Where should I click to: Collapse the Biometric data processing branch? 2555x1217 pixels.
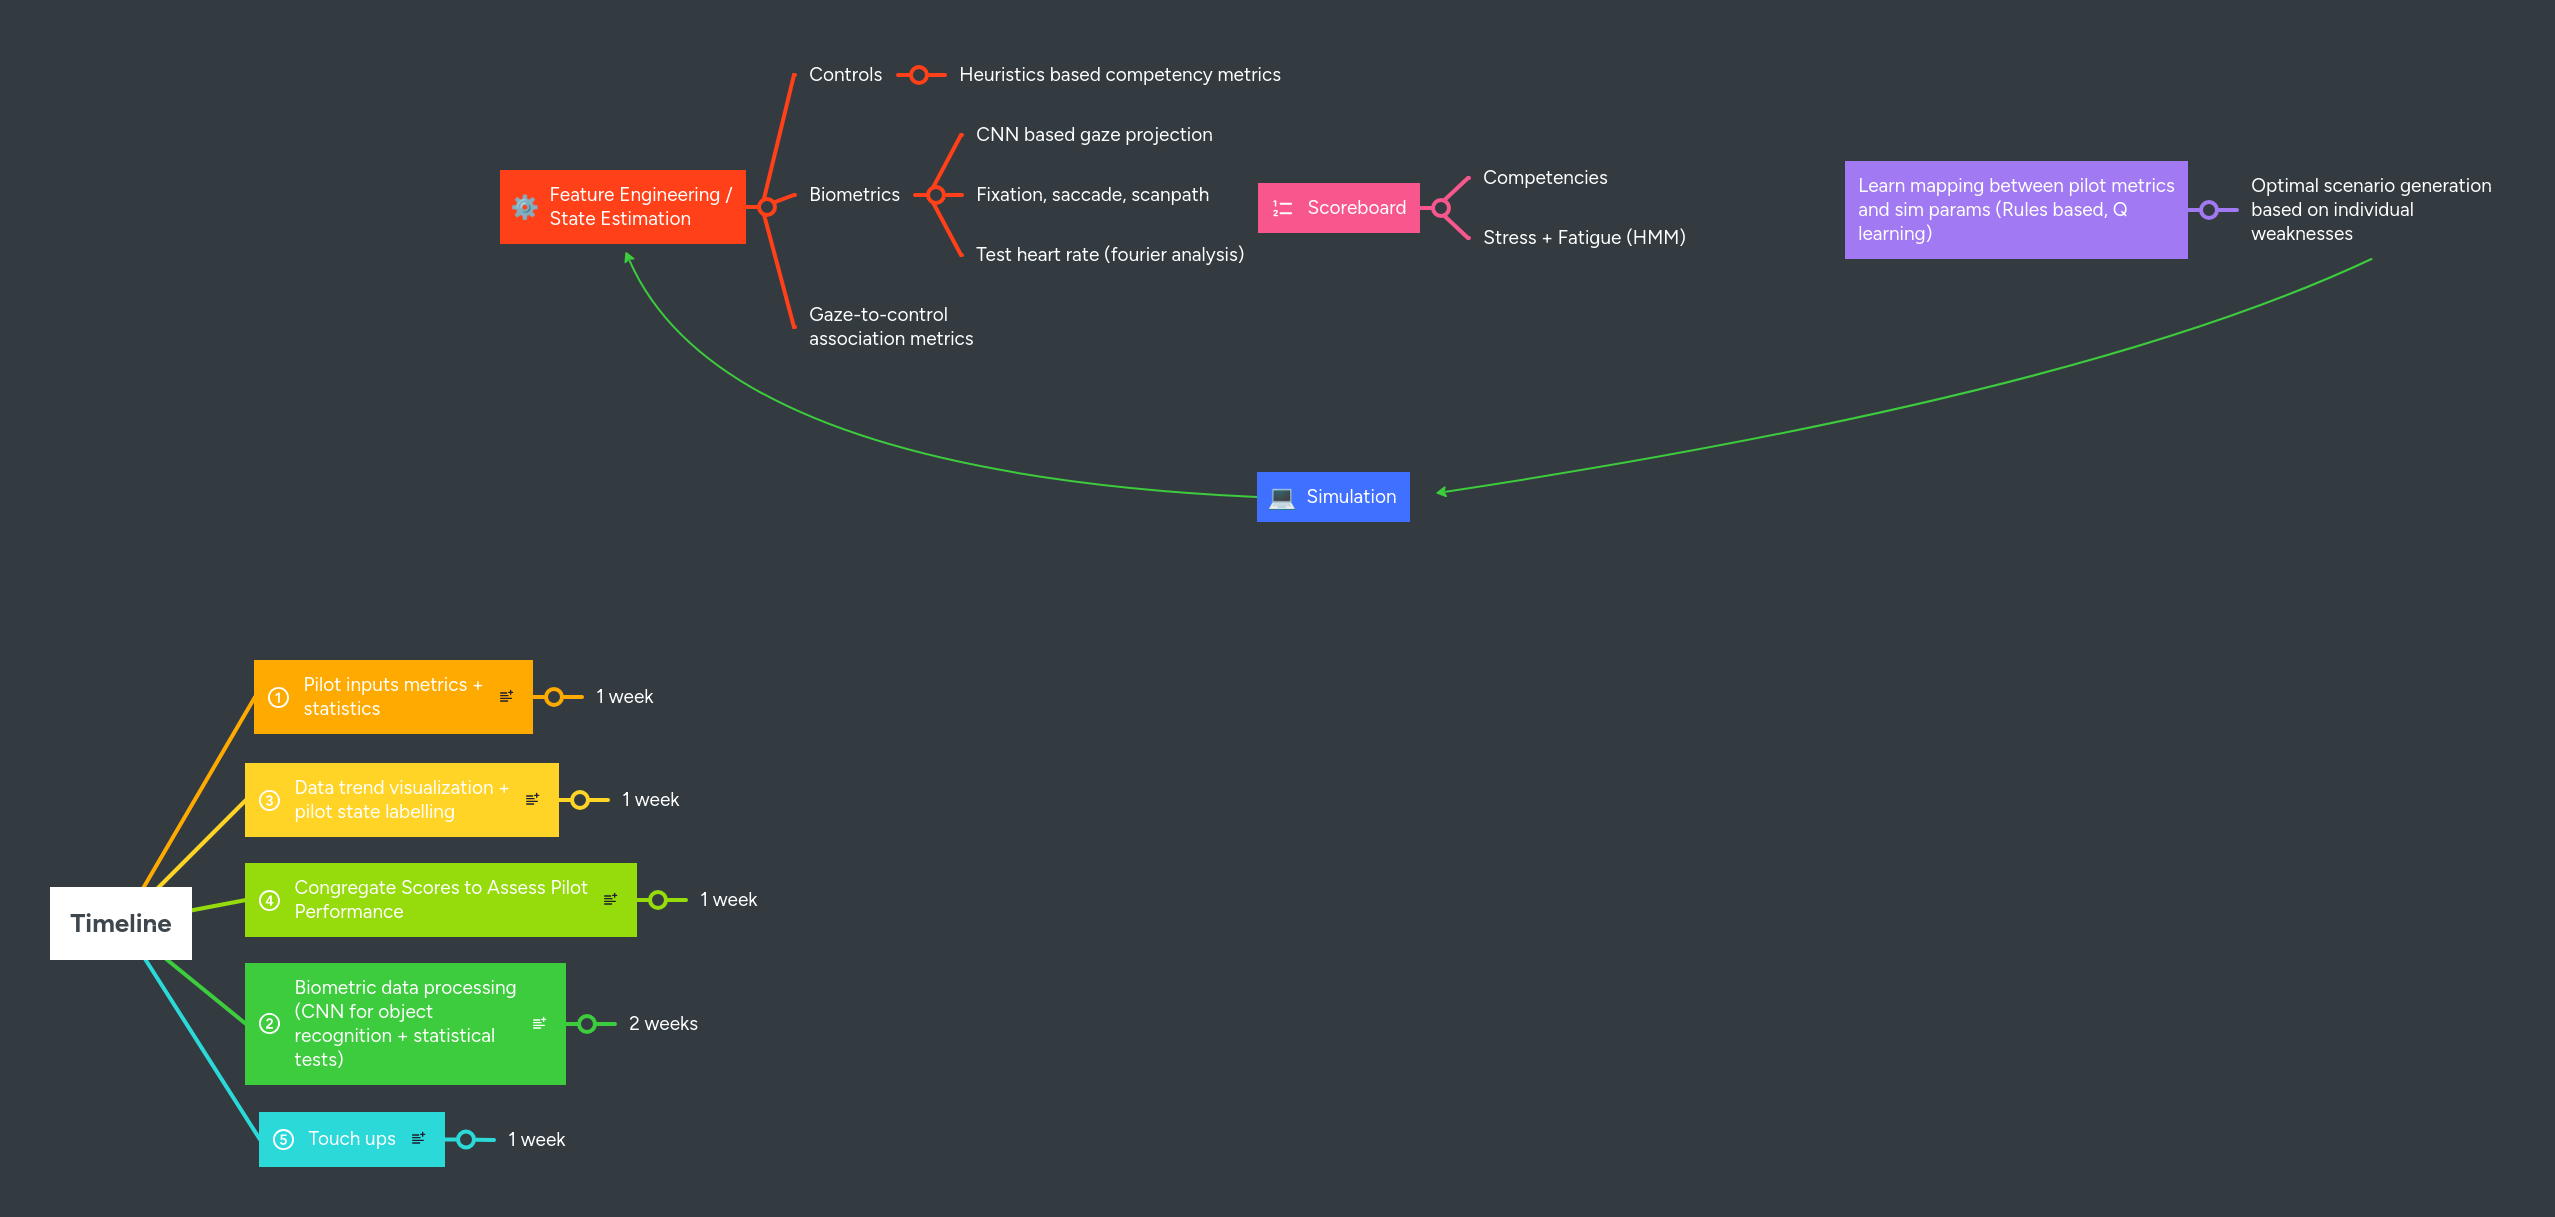tap(587, 1024)
